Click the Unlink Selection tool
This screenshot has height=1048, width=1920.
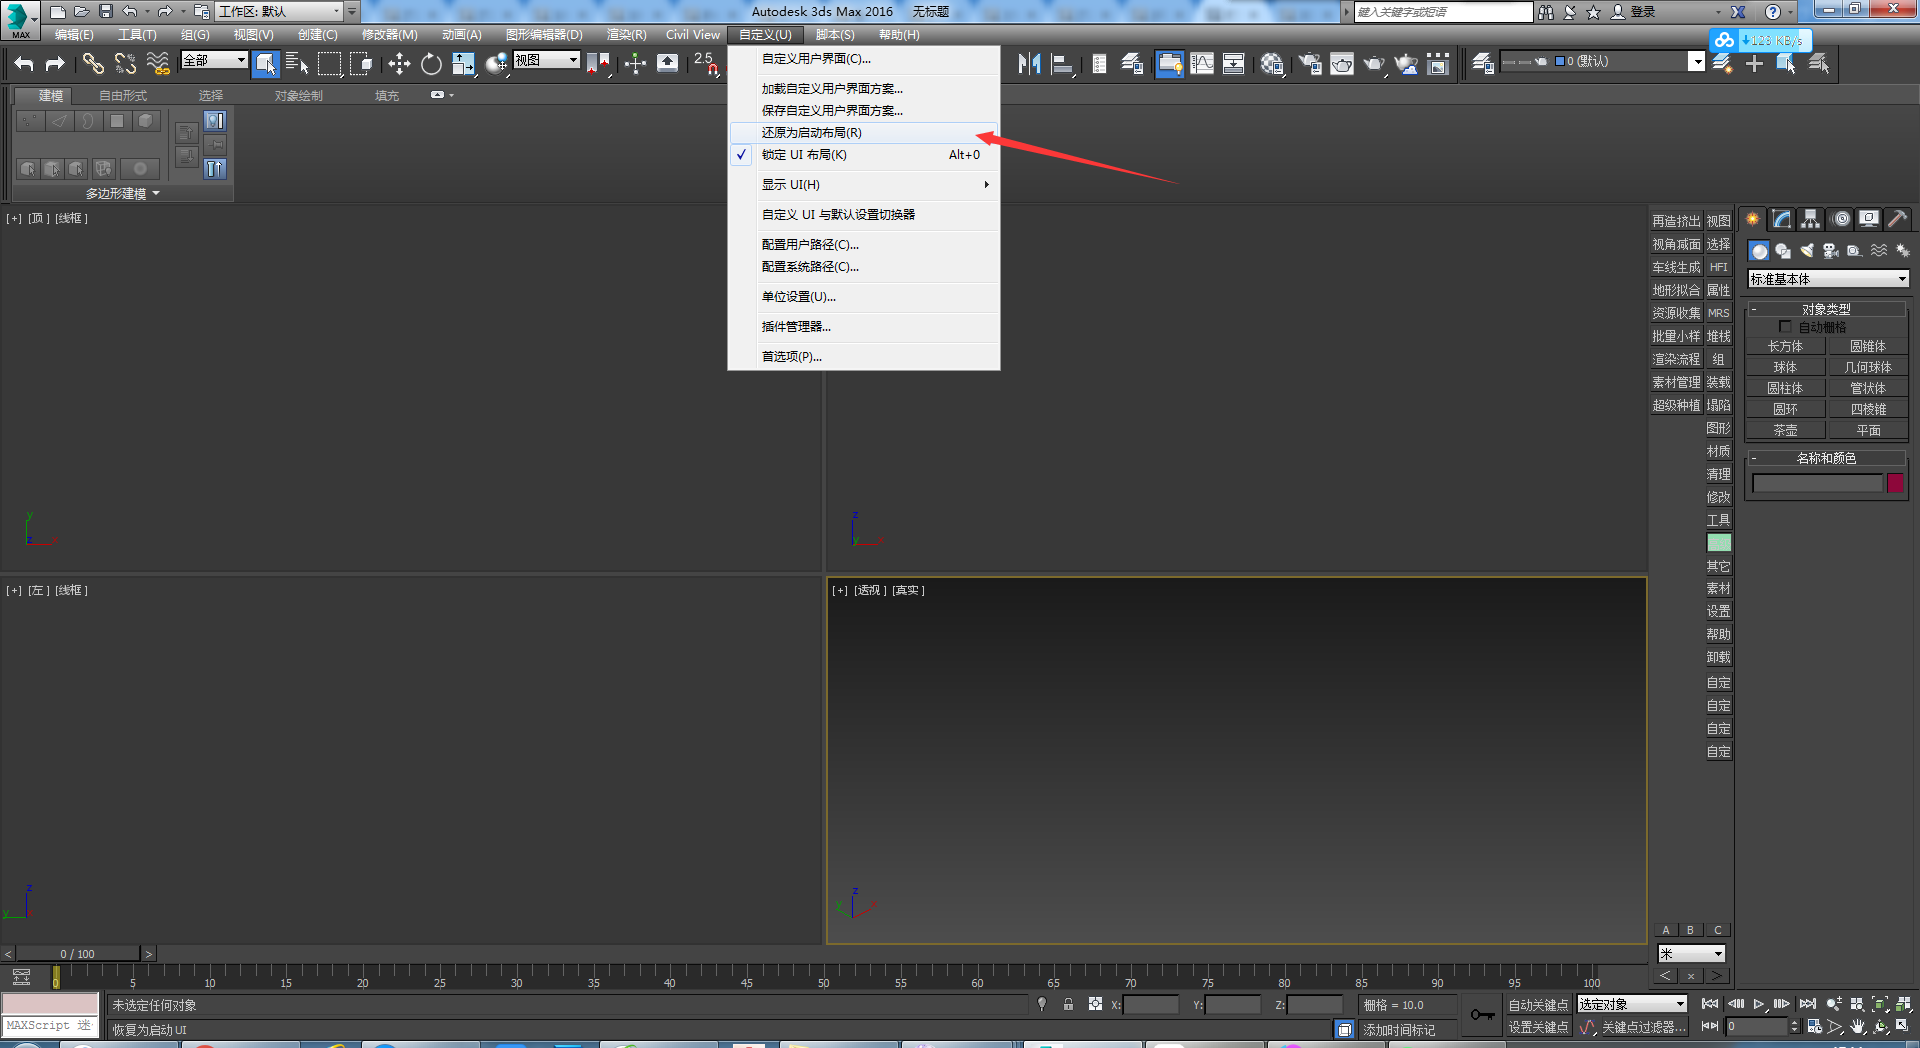pyautogui.click(x=125, y=64)
